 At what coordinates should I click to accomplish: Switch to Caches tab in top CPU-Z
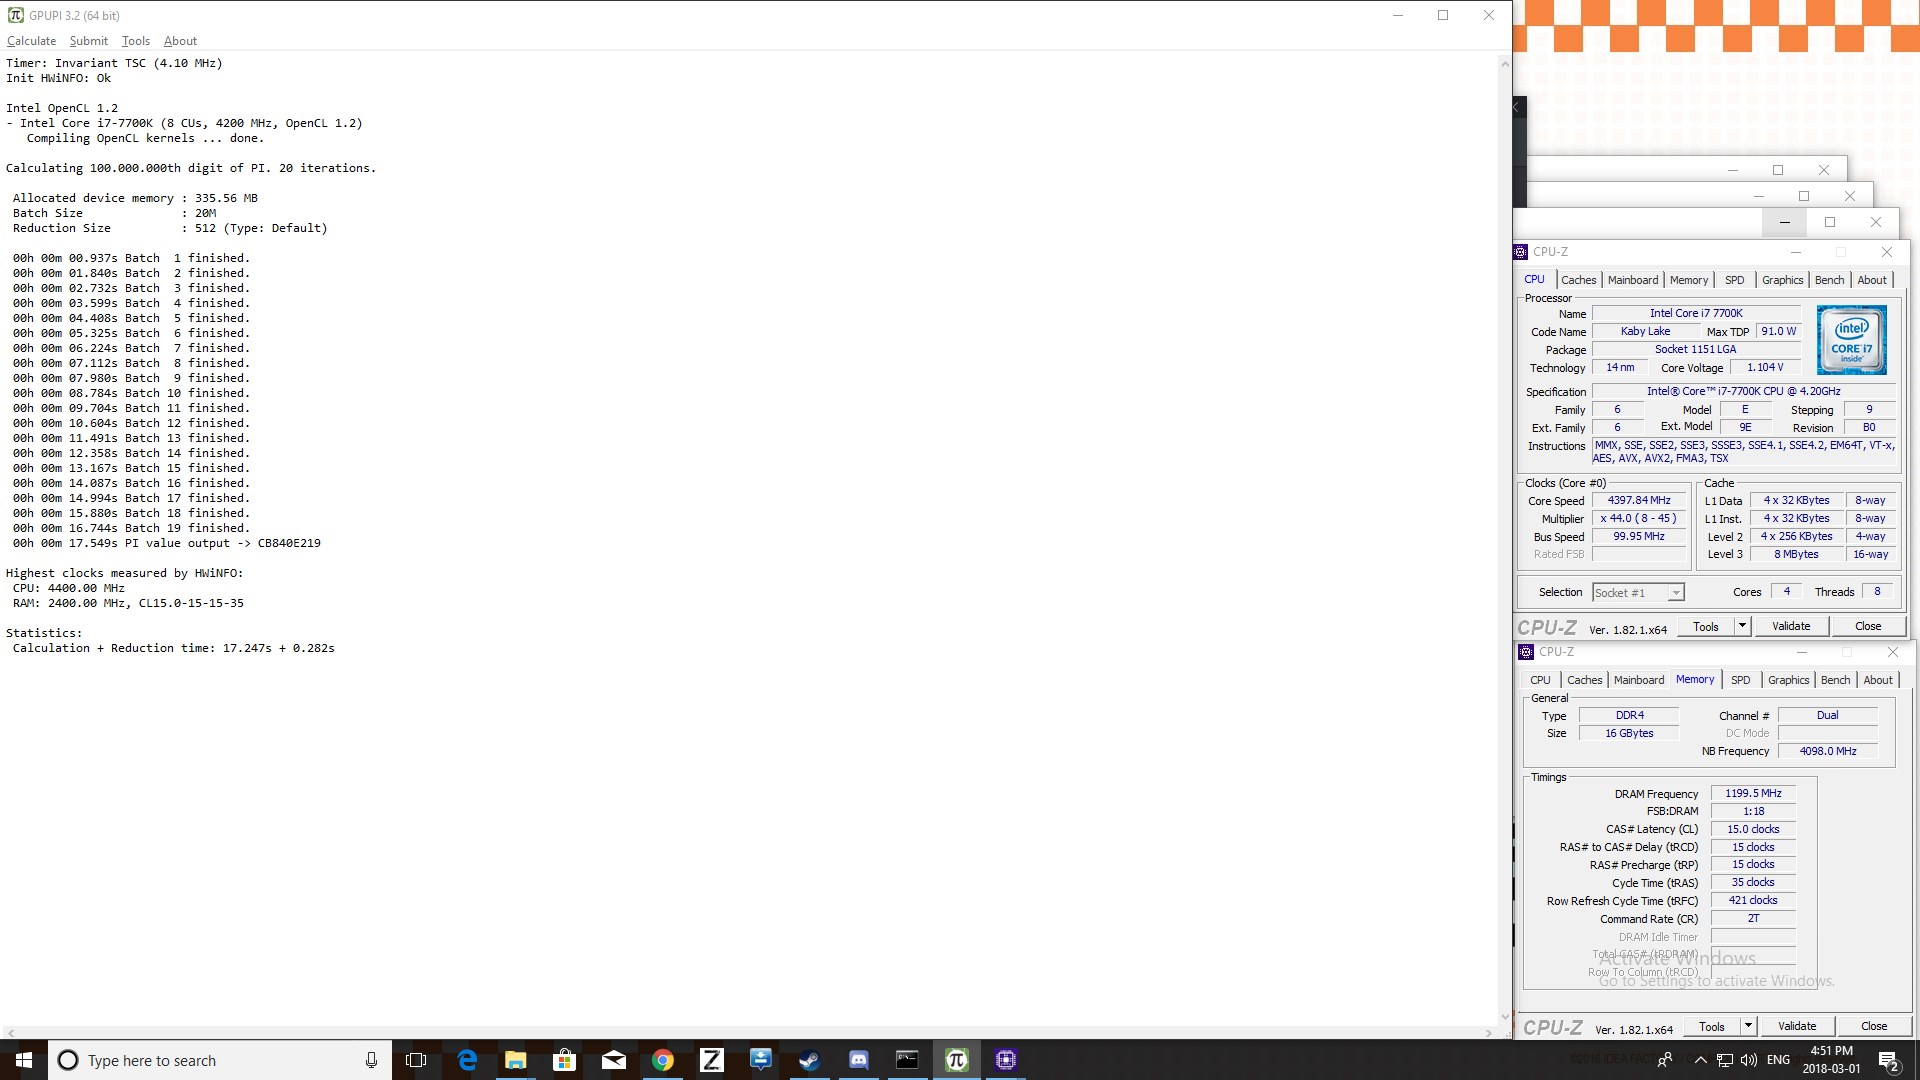coord(1579,281)
